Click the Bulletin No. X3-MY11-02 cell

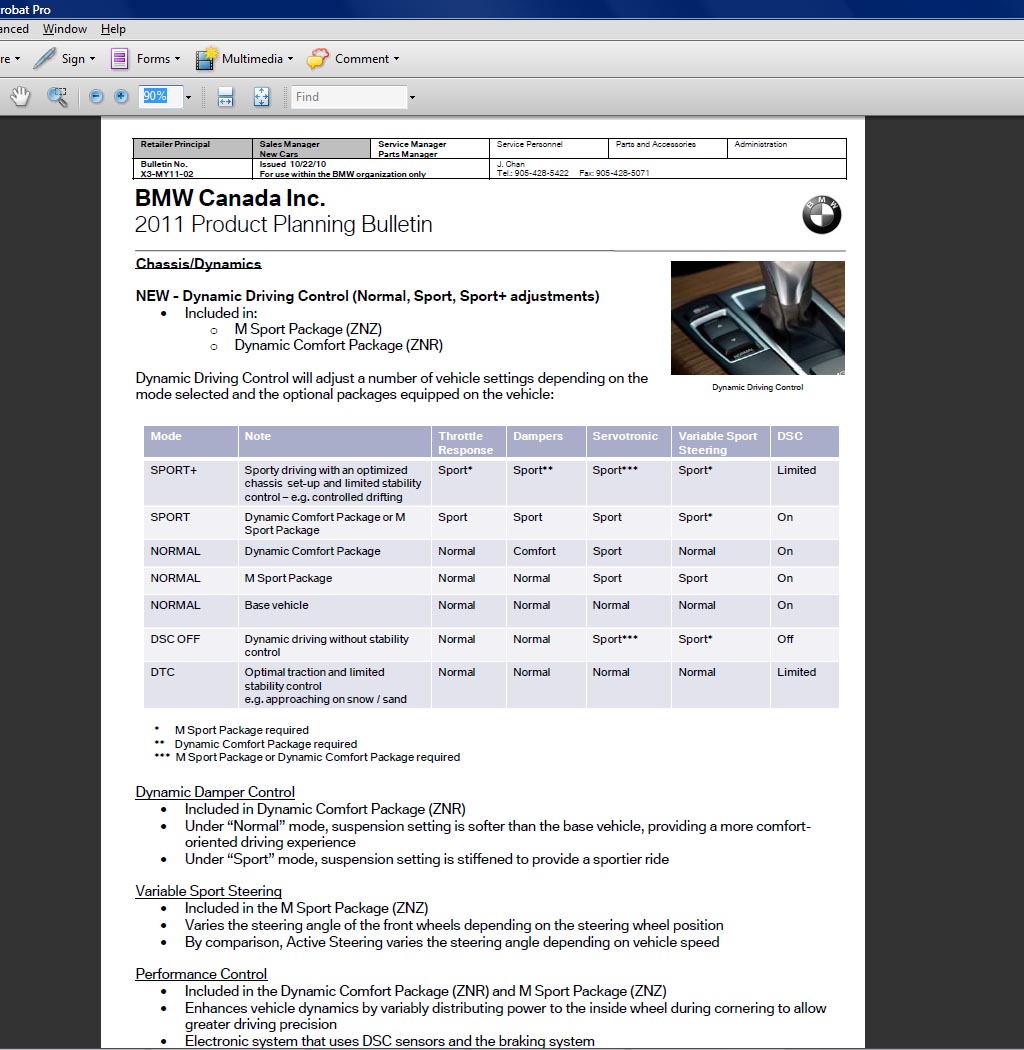click(x=193, y=169)
